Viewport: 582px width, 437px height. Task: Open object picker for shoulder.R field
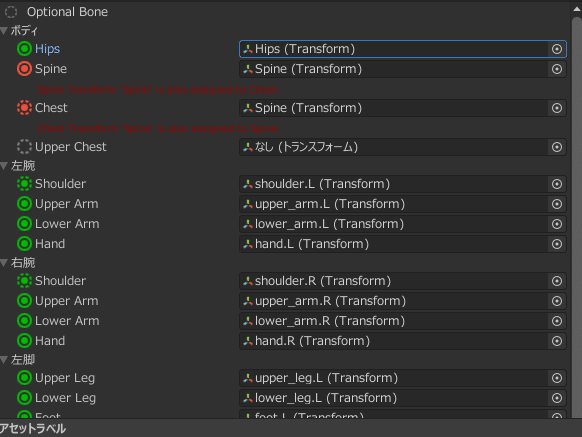[557, 281]
